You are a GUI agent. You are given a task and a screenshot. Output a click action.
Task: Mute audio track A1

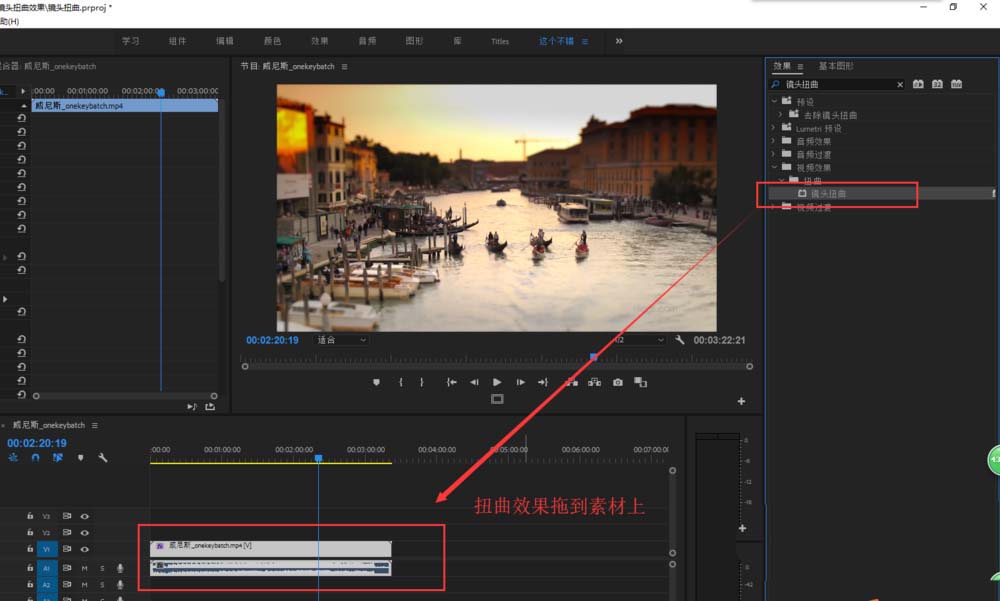(86, 568)
